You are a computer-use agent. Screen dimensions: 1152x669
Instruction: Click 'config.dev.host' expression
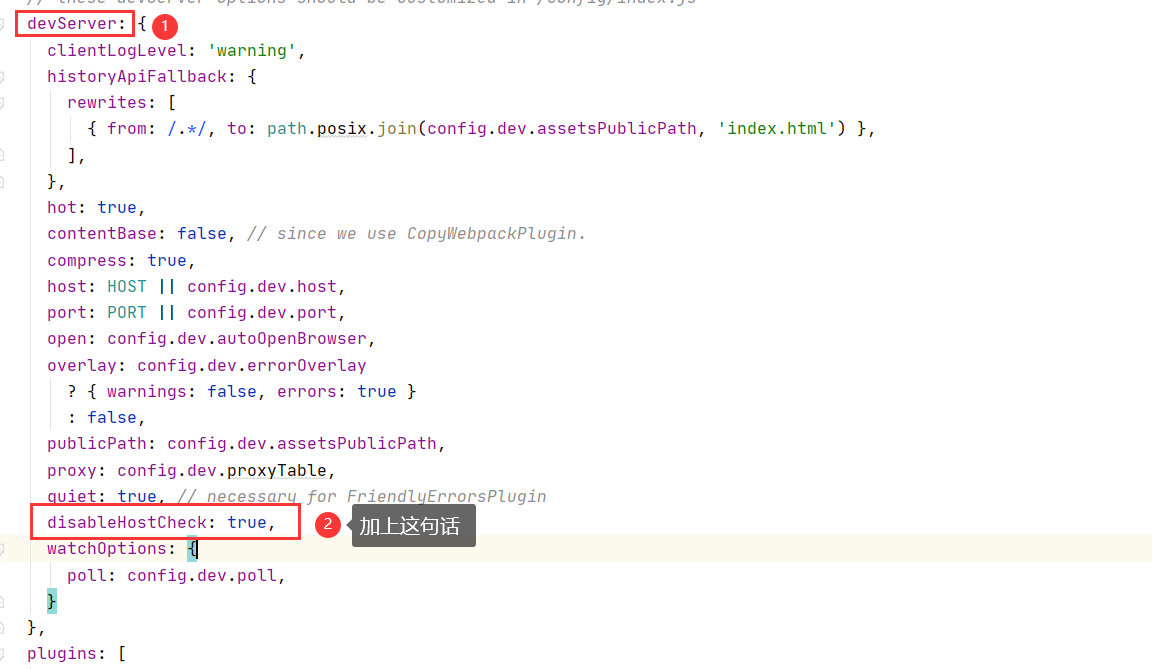(x=262, y=286)
